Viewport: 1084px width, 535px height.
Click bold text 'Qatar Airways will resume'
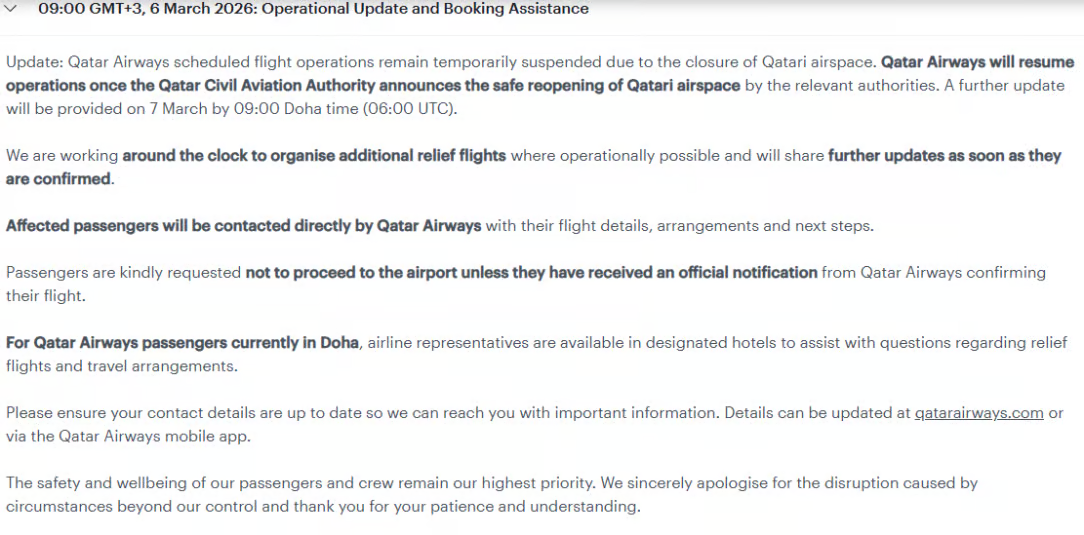[x=977, y=62]
